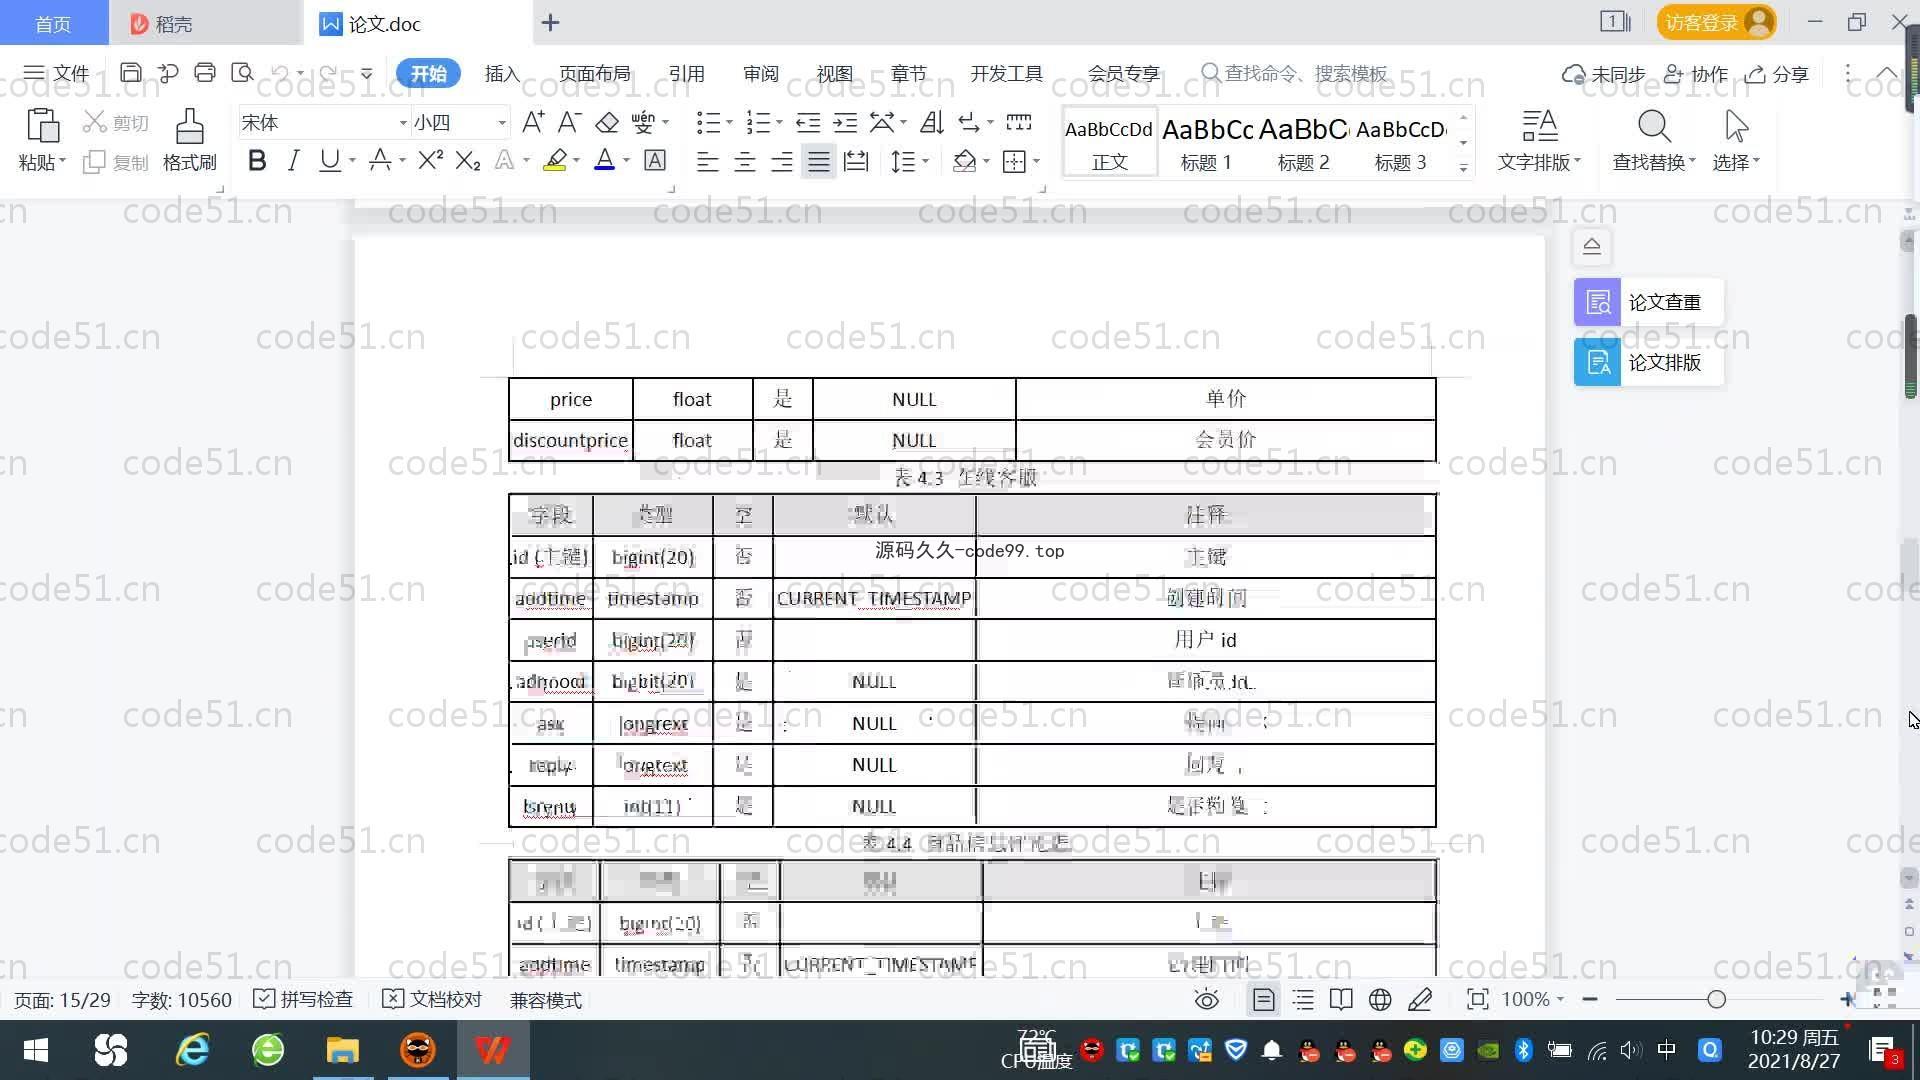
Task: Switch to web layout view icon
Action: 1380,999
